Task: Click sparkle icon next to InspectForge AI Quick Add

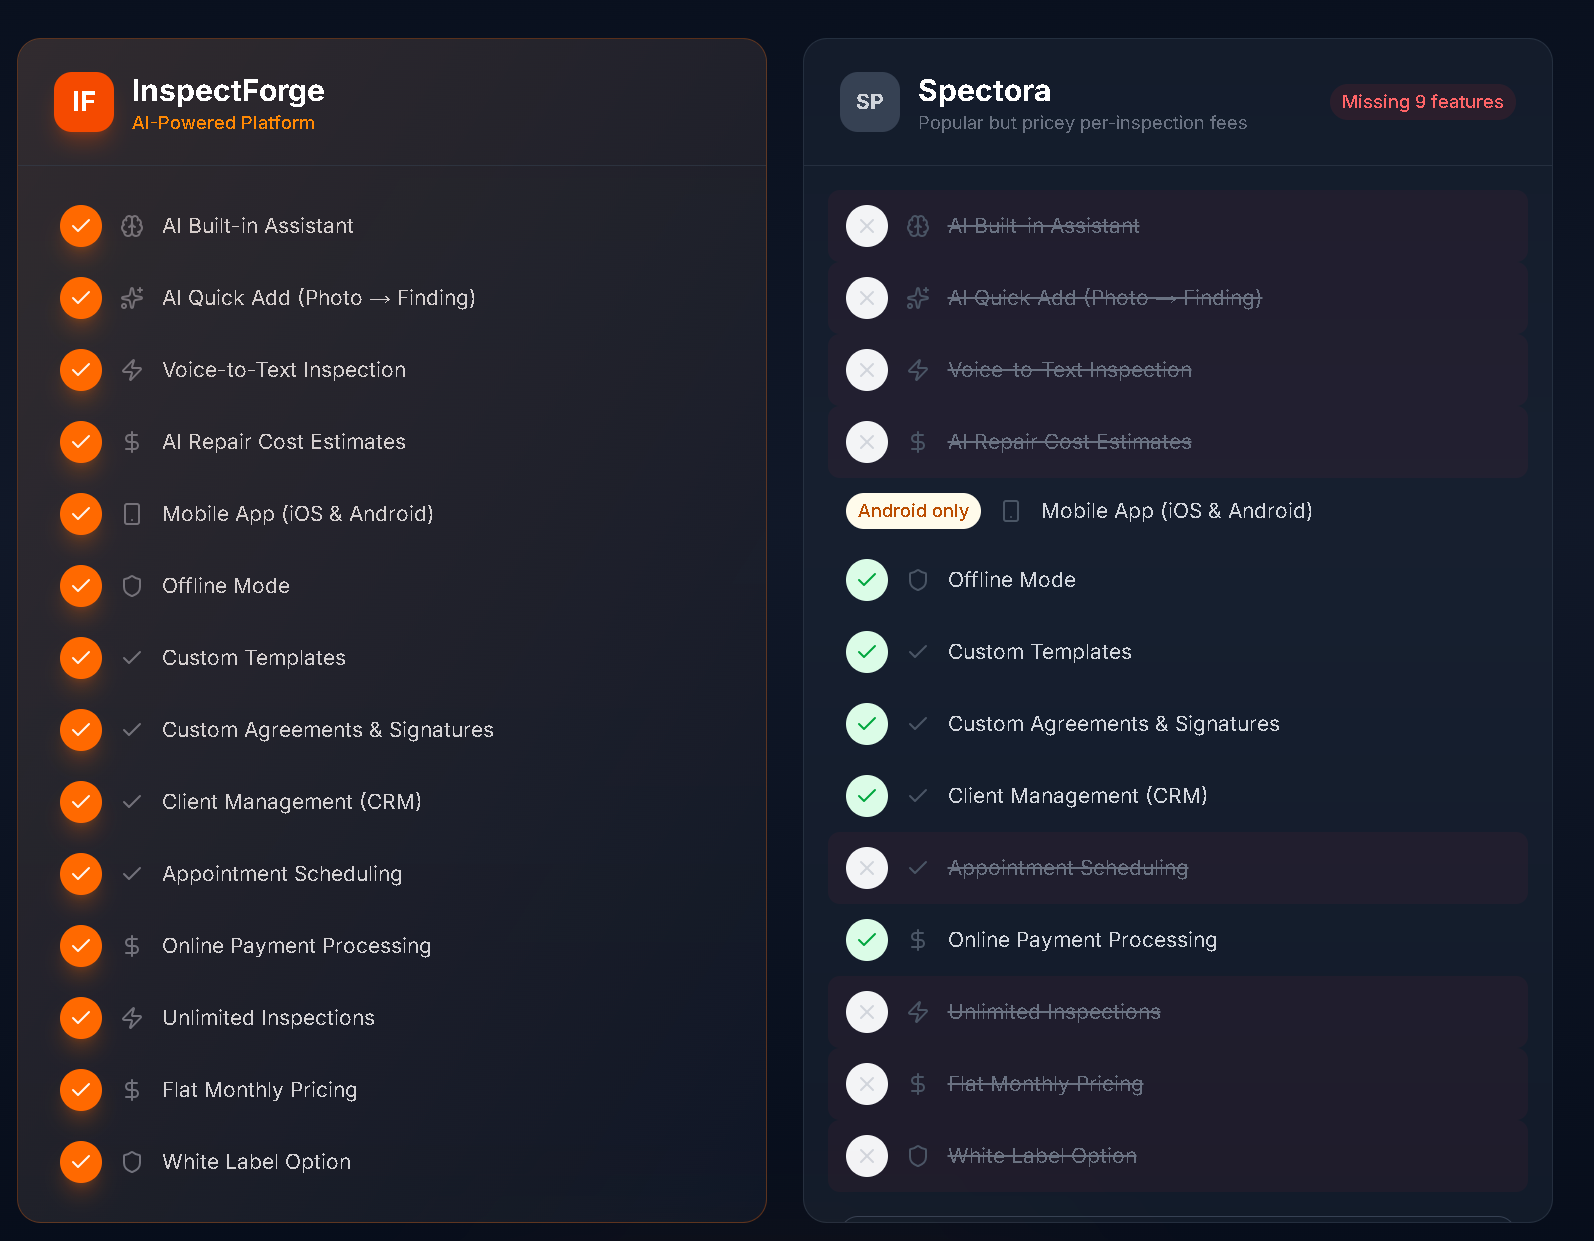Action: (x=132, y=298)
